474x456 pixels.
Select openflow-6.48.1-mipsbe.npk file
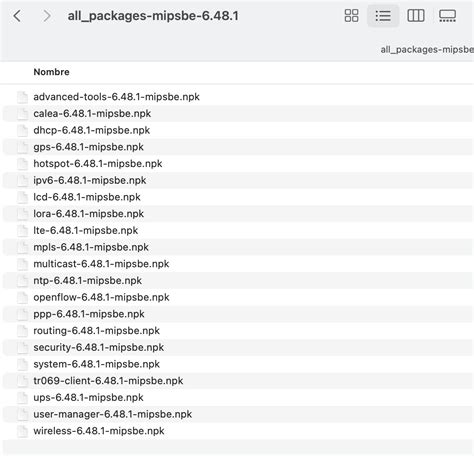coord(101,297)
